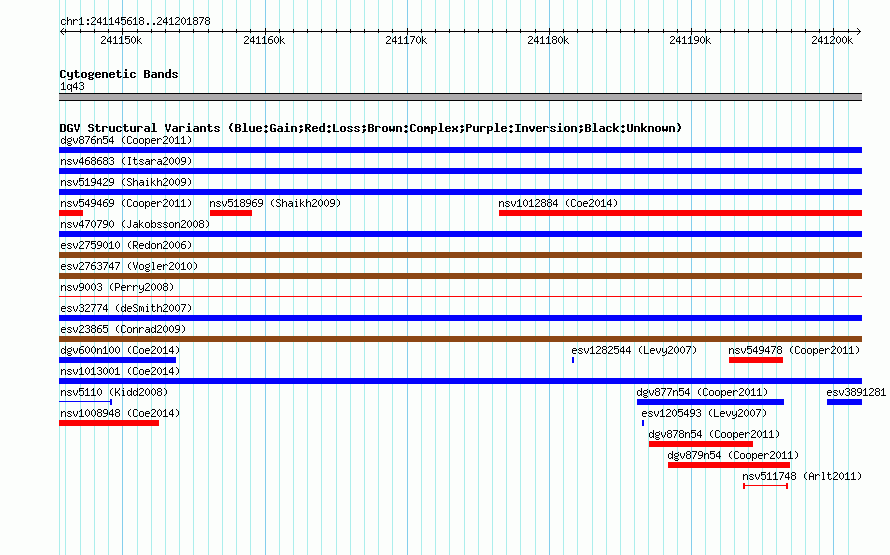
Task: Click the 241190k ruler tick label
Action: click(x=690, y=40)
